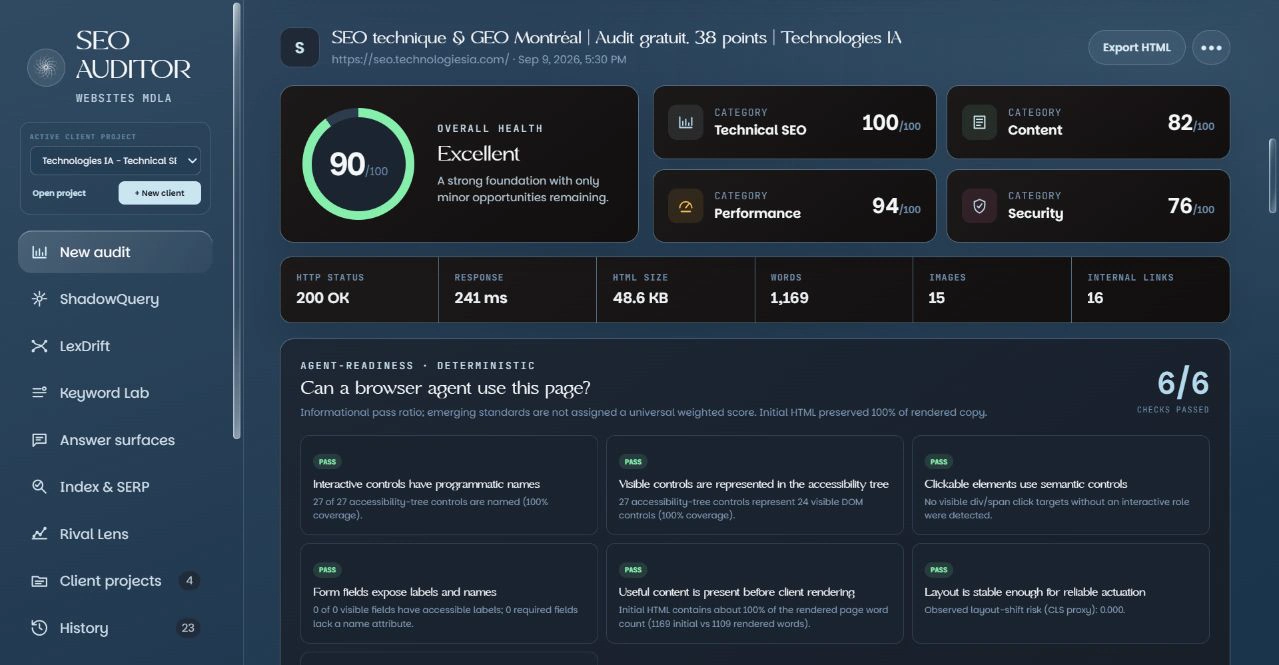1279x665 pixels.
Task: Click the Client projects folder icon
Action: [x=39, y=581]
